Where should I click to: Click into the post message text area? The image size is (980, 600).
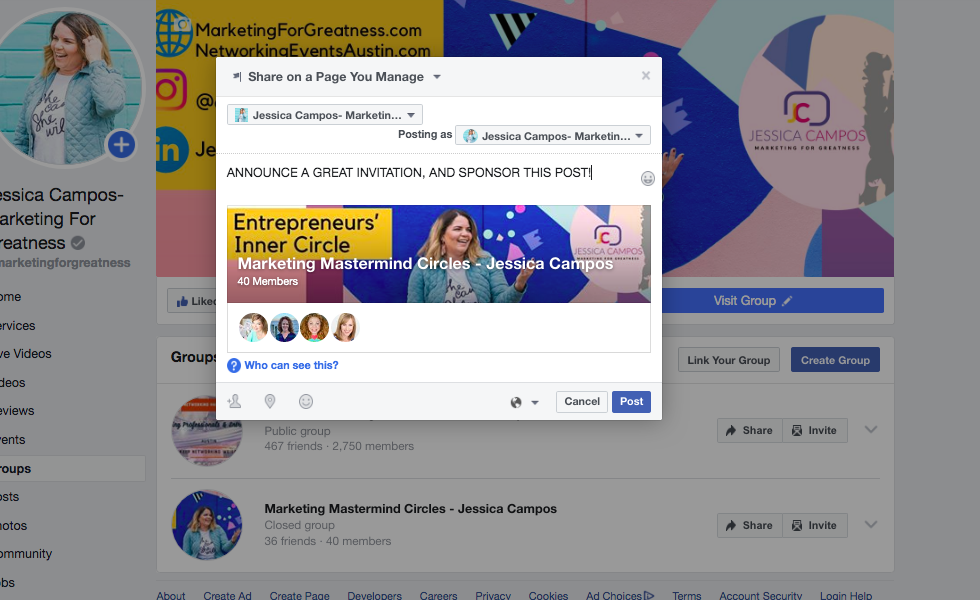point(431,178)
